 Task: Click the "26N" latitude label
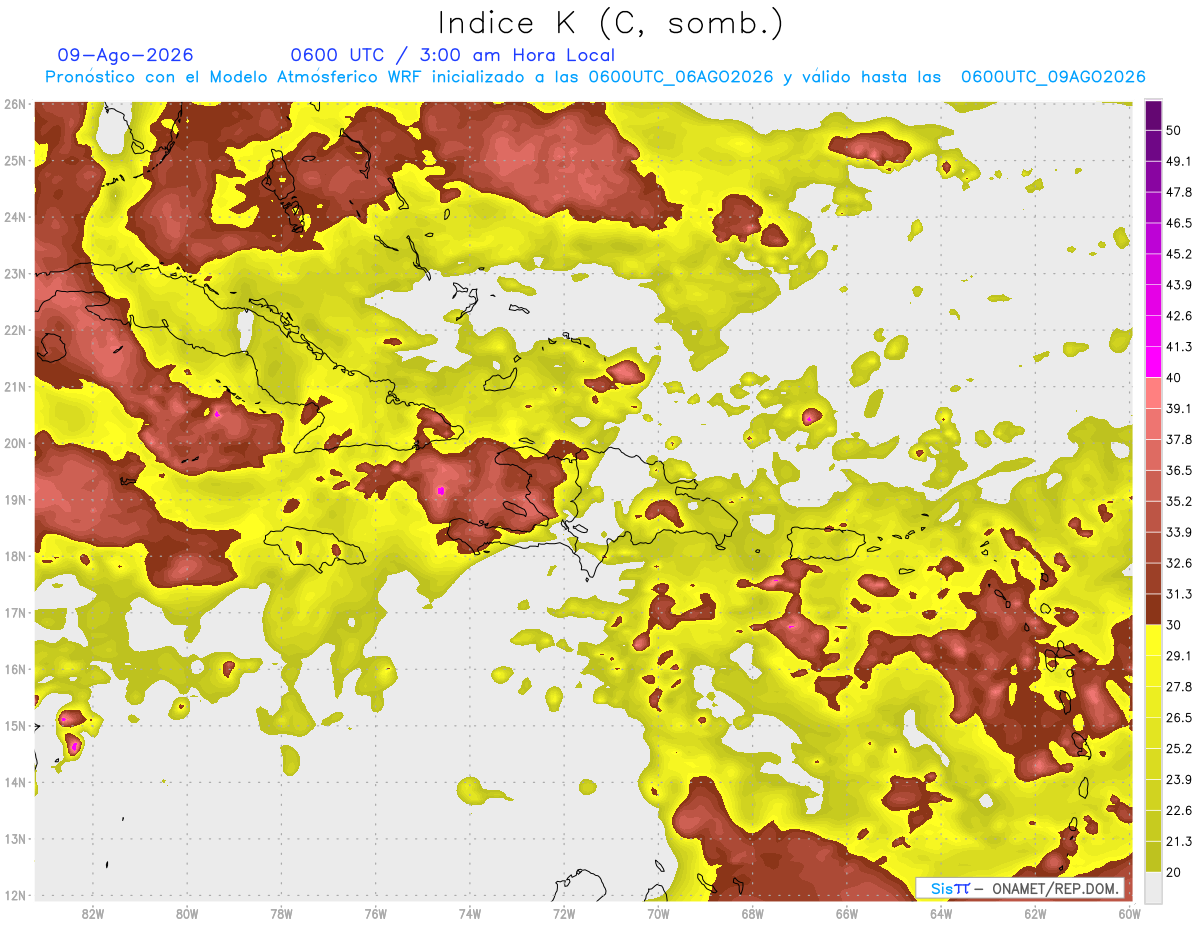15,104
